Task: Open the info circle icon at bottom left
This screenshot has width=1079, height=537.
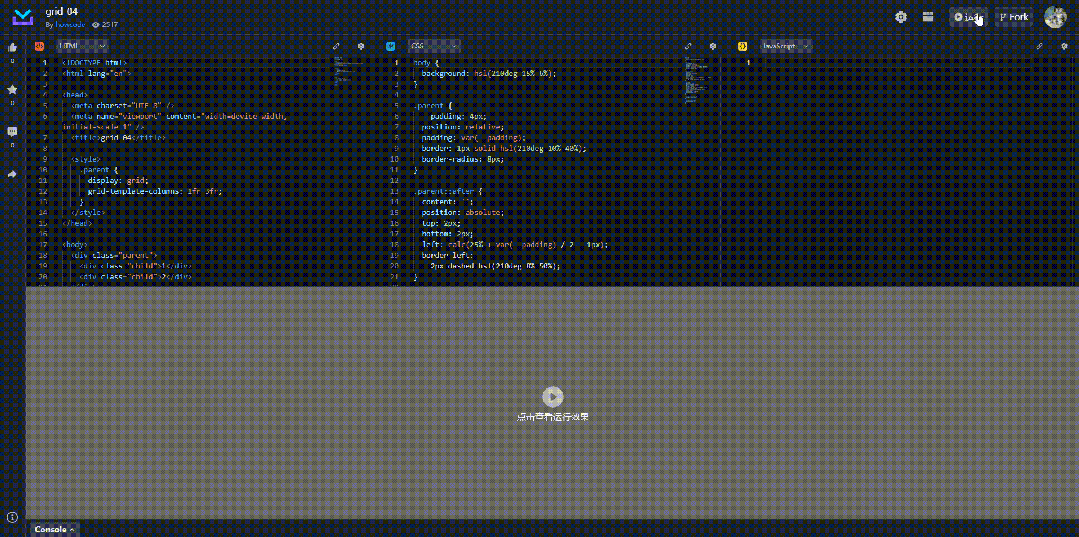Action: pos(12,516)
